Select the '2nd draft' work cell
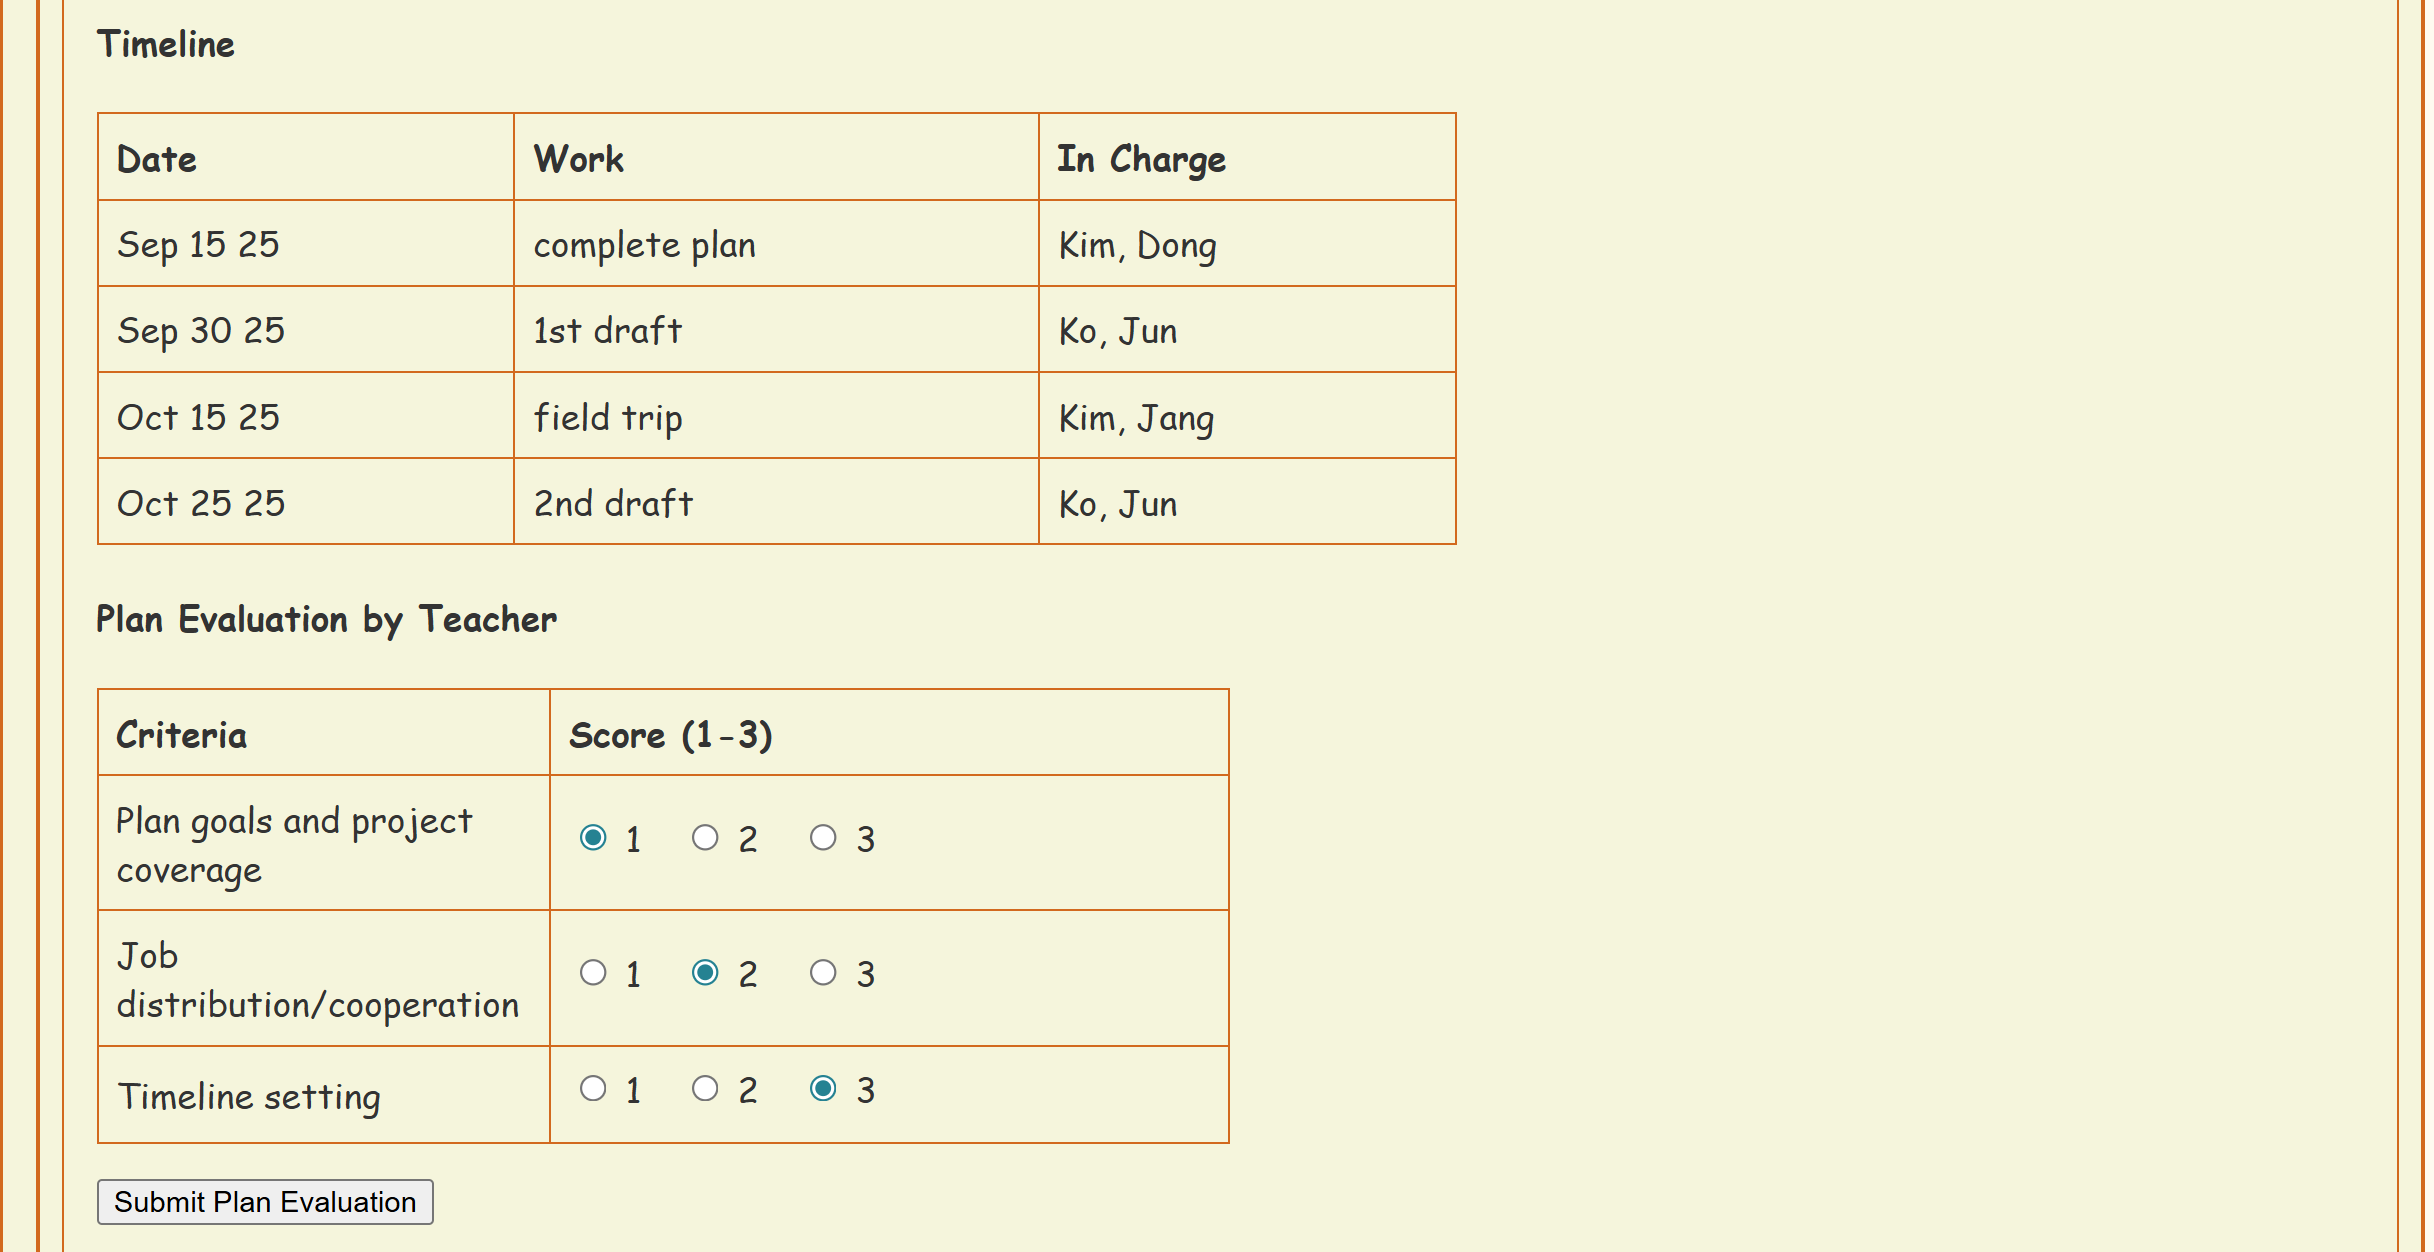Image resolution: width=2434 pixels, height=1252 pixels. point(613,503)
